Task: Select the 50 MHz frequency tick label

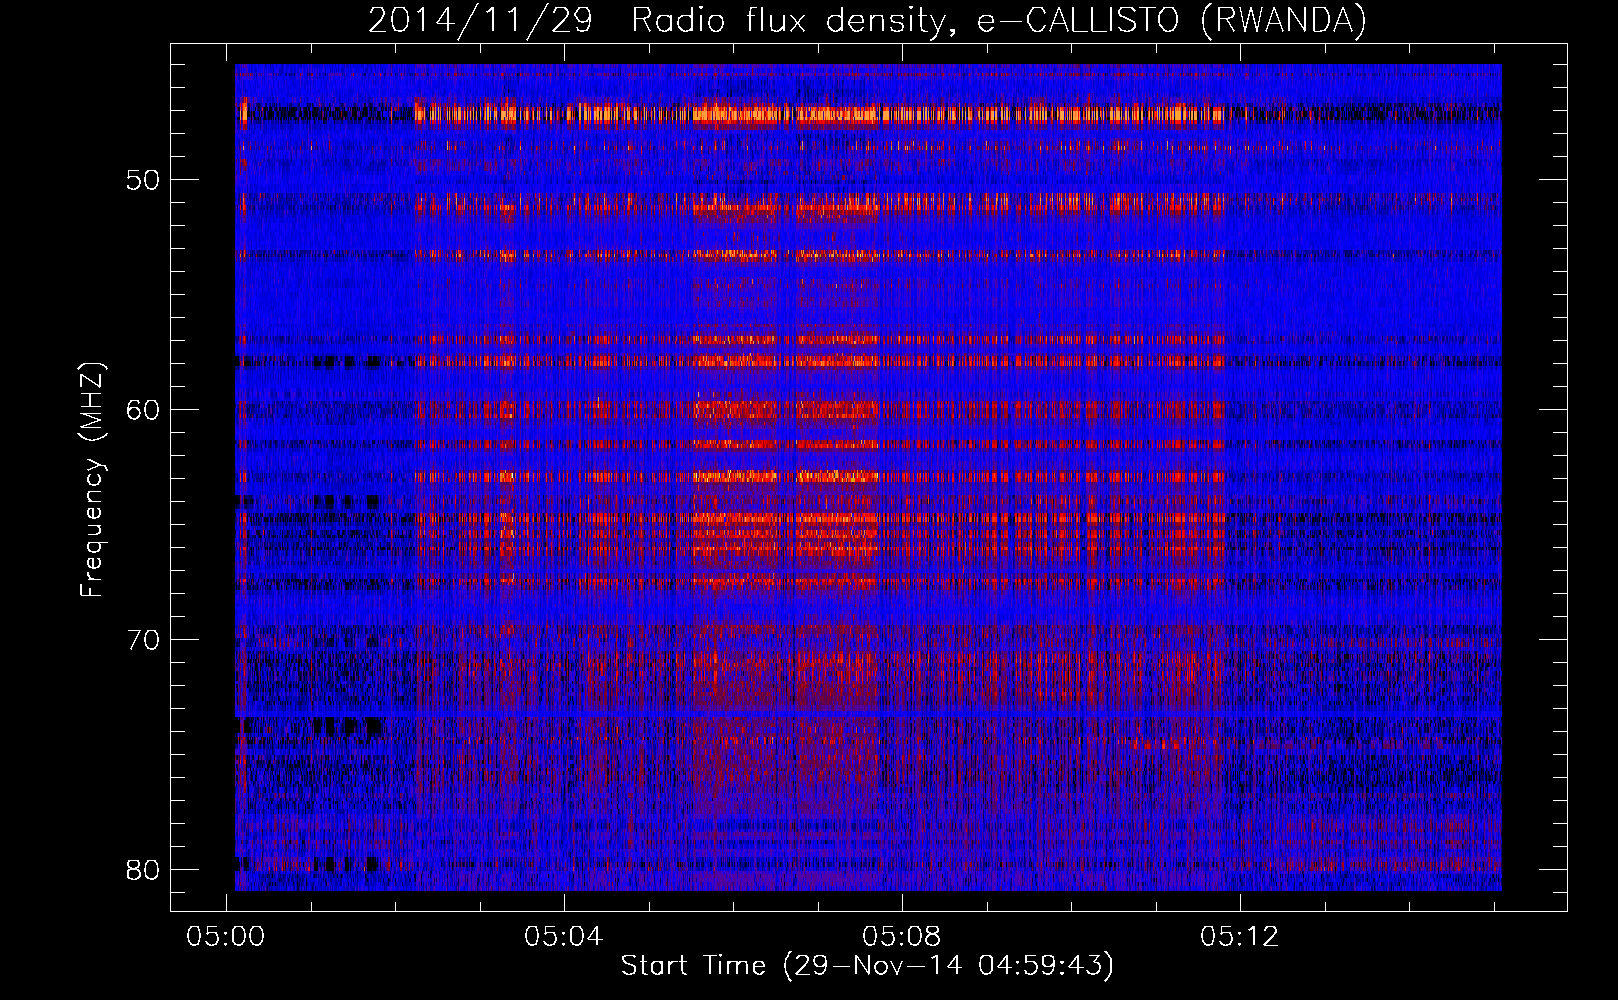Action: point(143,180)
